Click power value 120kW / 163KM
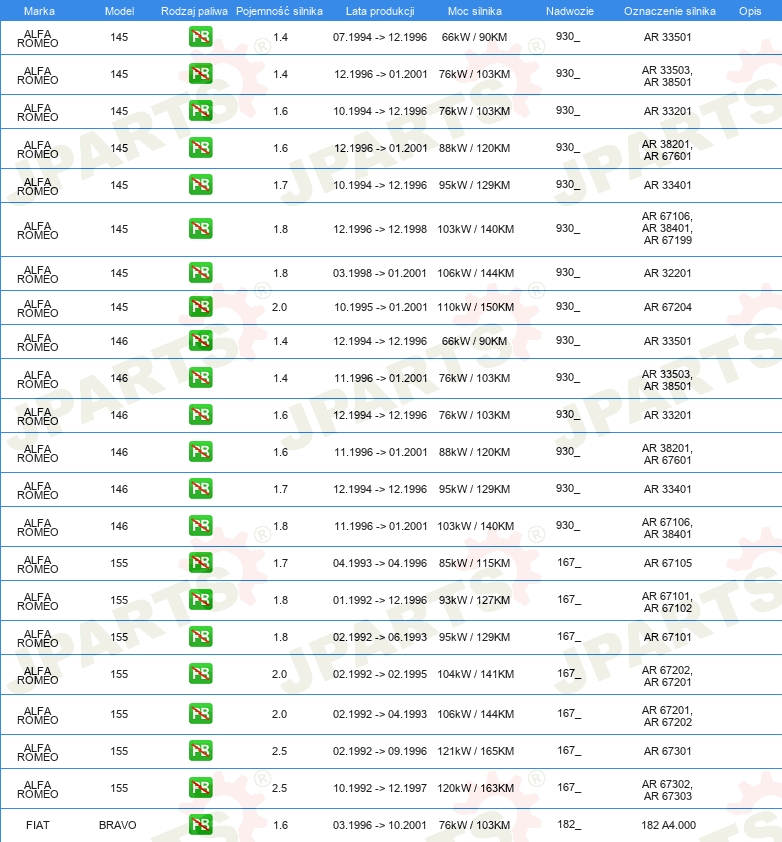This screenshot has height=842, width=782. pos(475,788)
